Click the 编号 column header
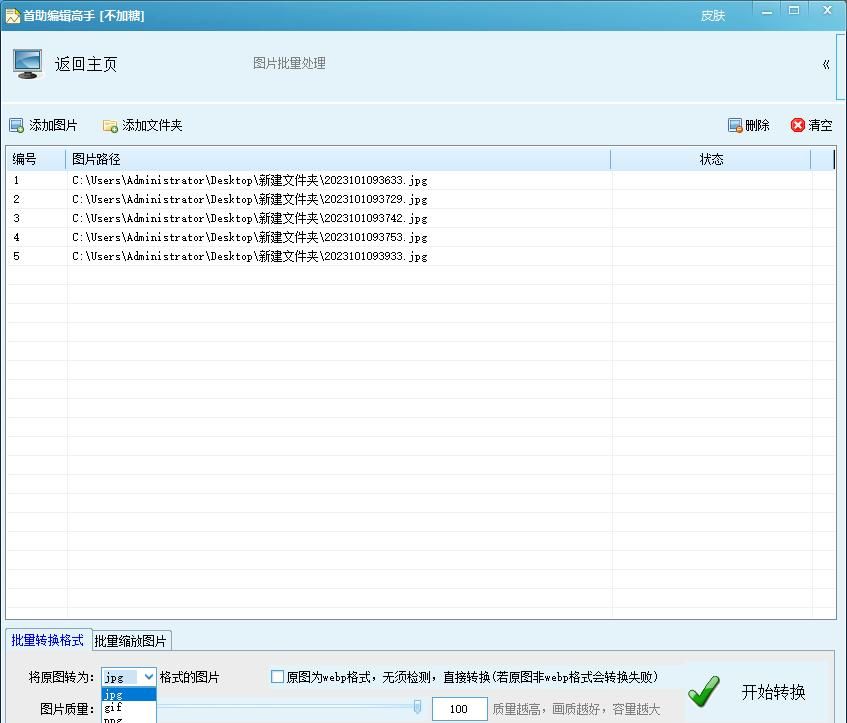847x723 pixels. coord(36,159)
